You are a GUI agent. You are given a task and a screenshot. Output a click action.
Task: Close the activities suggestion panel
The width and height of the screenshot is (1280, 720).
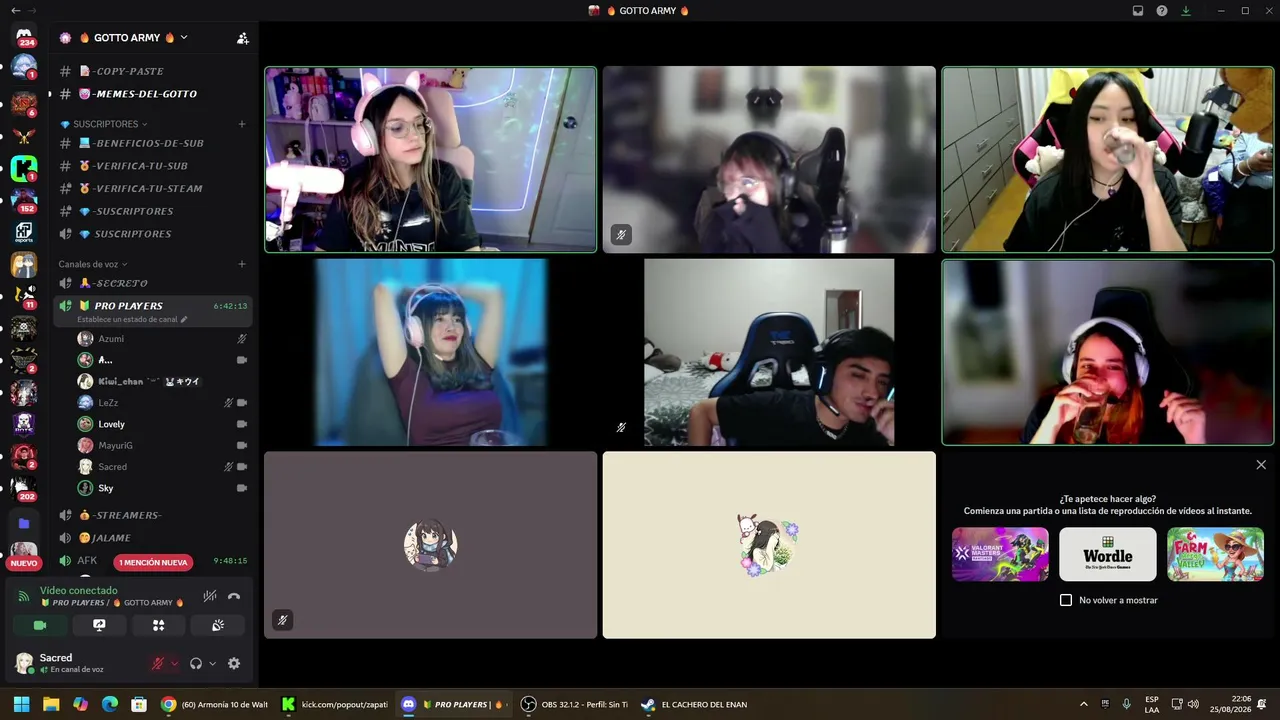tap(1261, 465)
